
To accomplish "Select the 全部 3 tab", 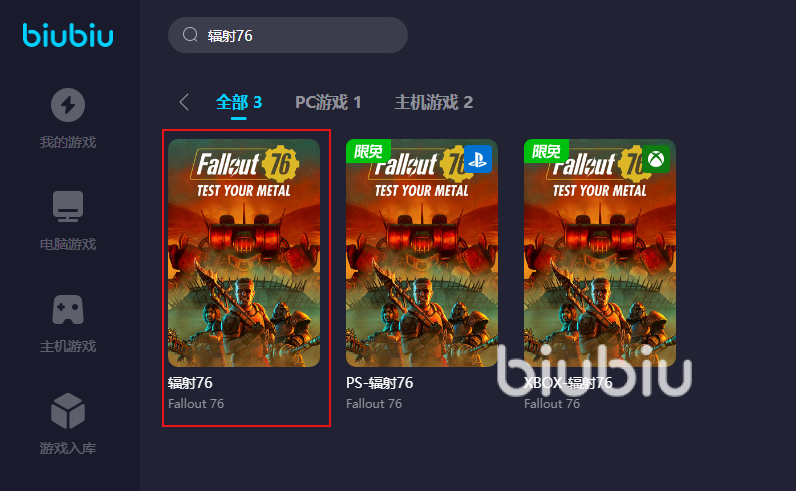I will [239, 102].
